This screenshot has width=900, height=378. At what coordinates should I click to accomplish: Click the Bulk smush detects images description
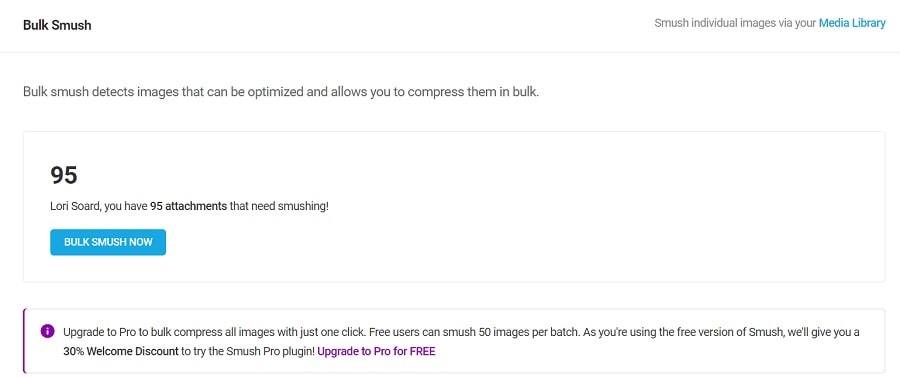281,92
